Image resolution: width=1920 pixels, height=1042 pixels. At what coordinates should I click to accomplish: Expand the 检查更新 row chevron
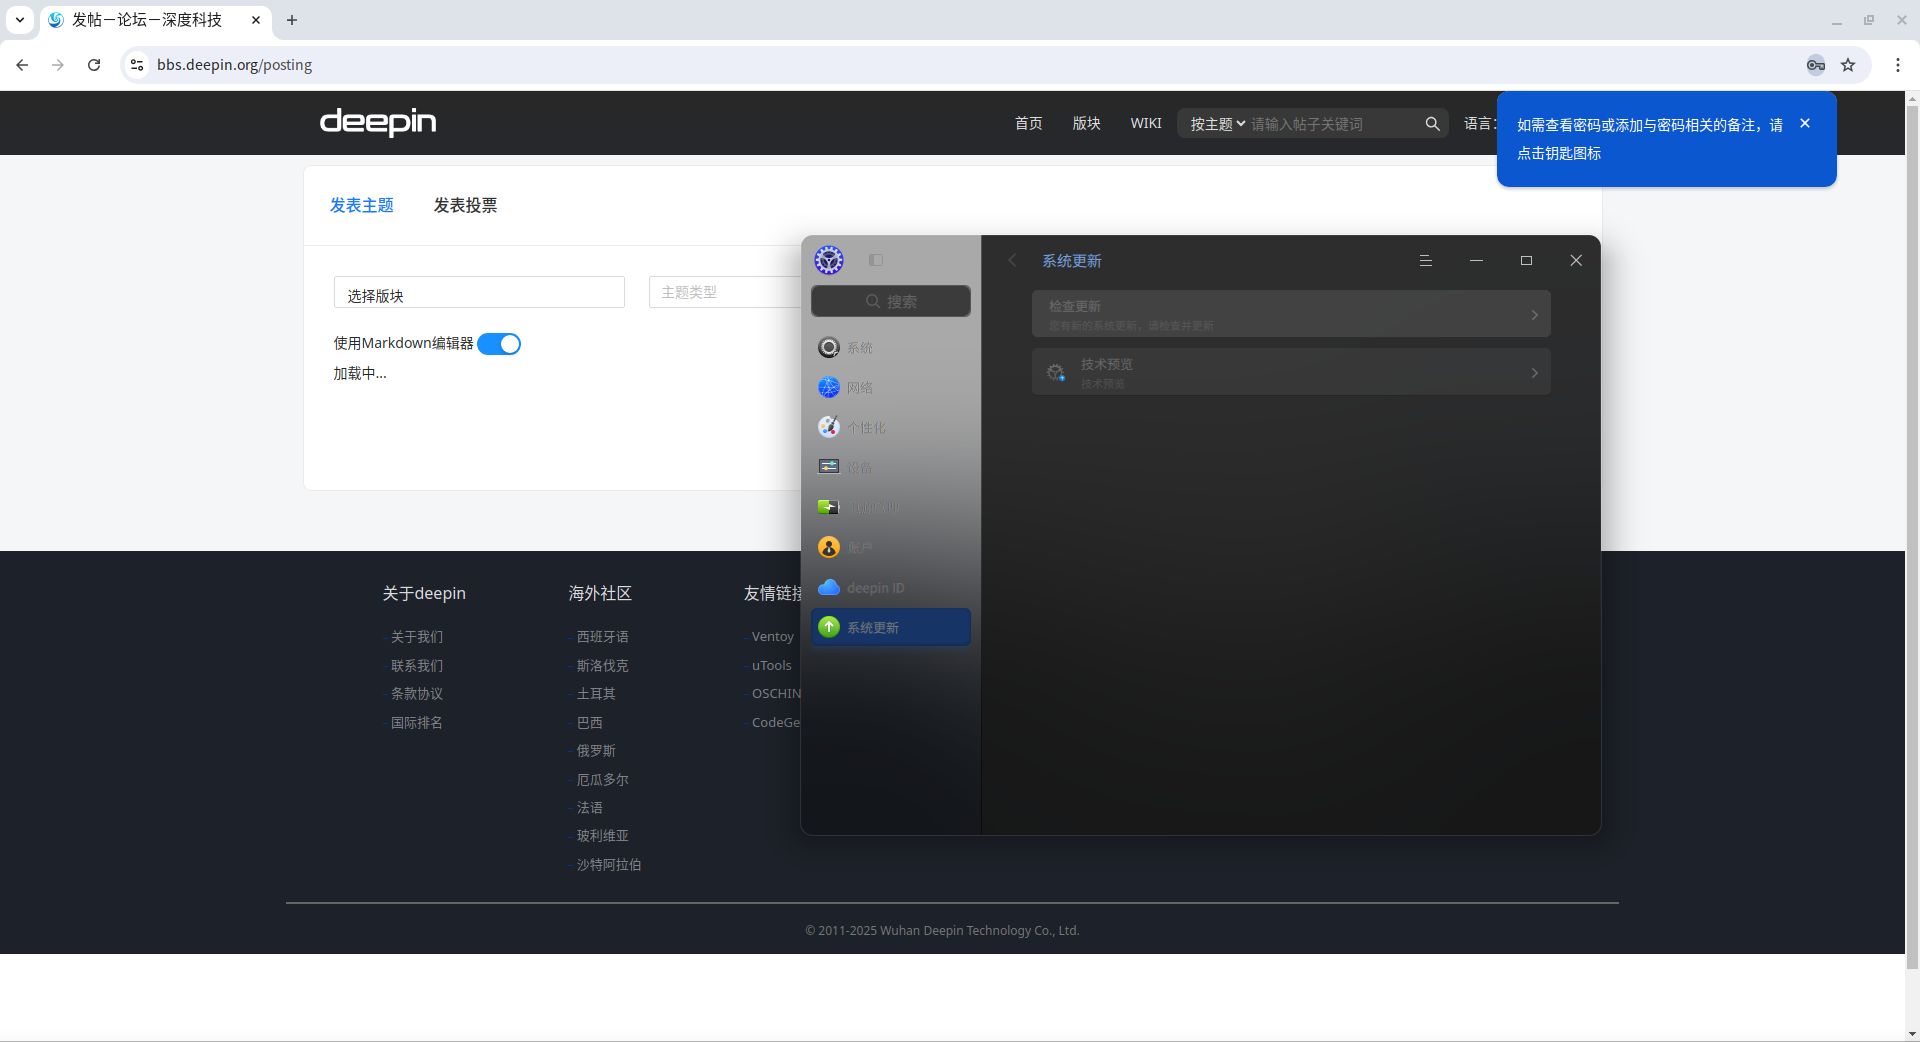click(x=1534, y=315)
